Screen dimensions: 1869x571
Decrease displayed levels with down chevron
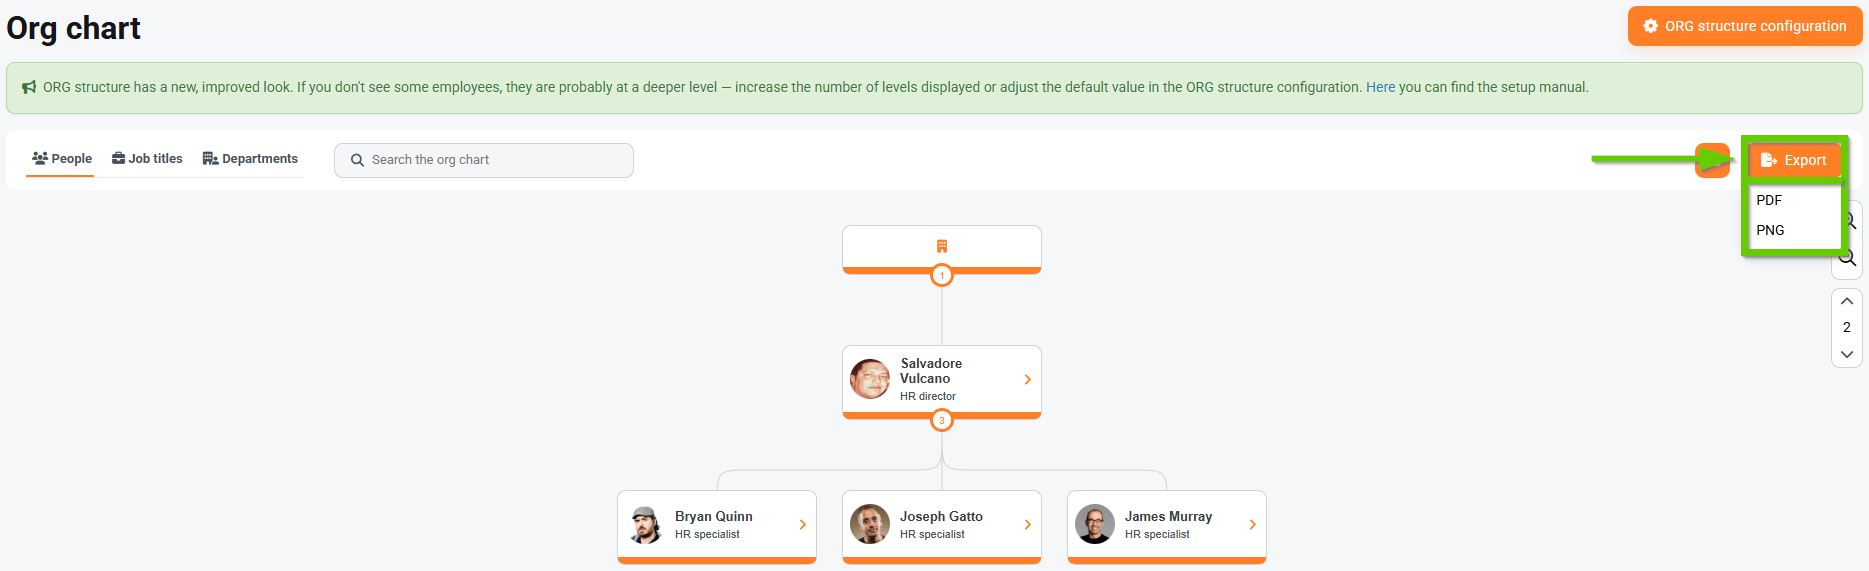pyautogui.click(x=1846, y=354)
